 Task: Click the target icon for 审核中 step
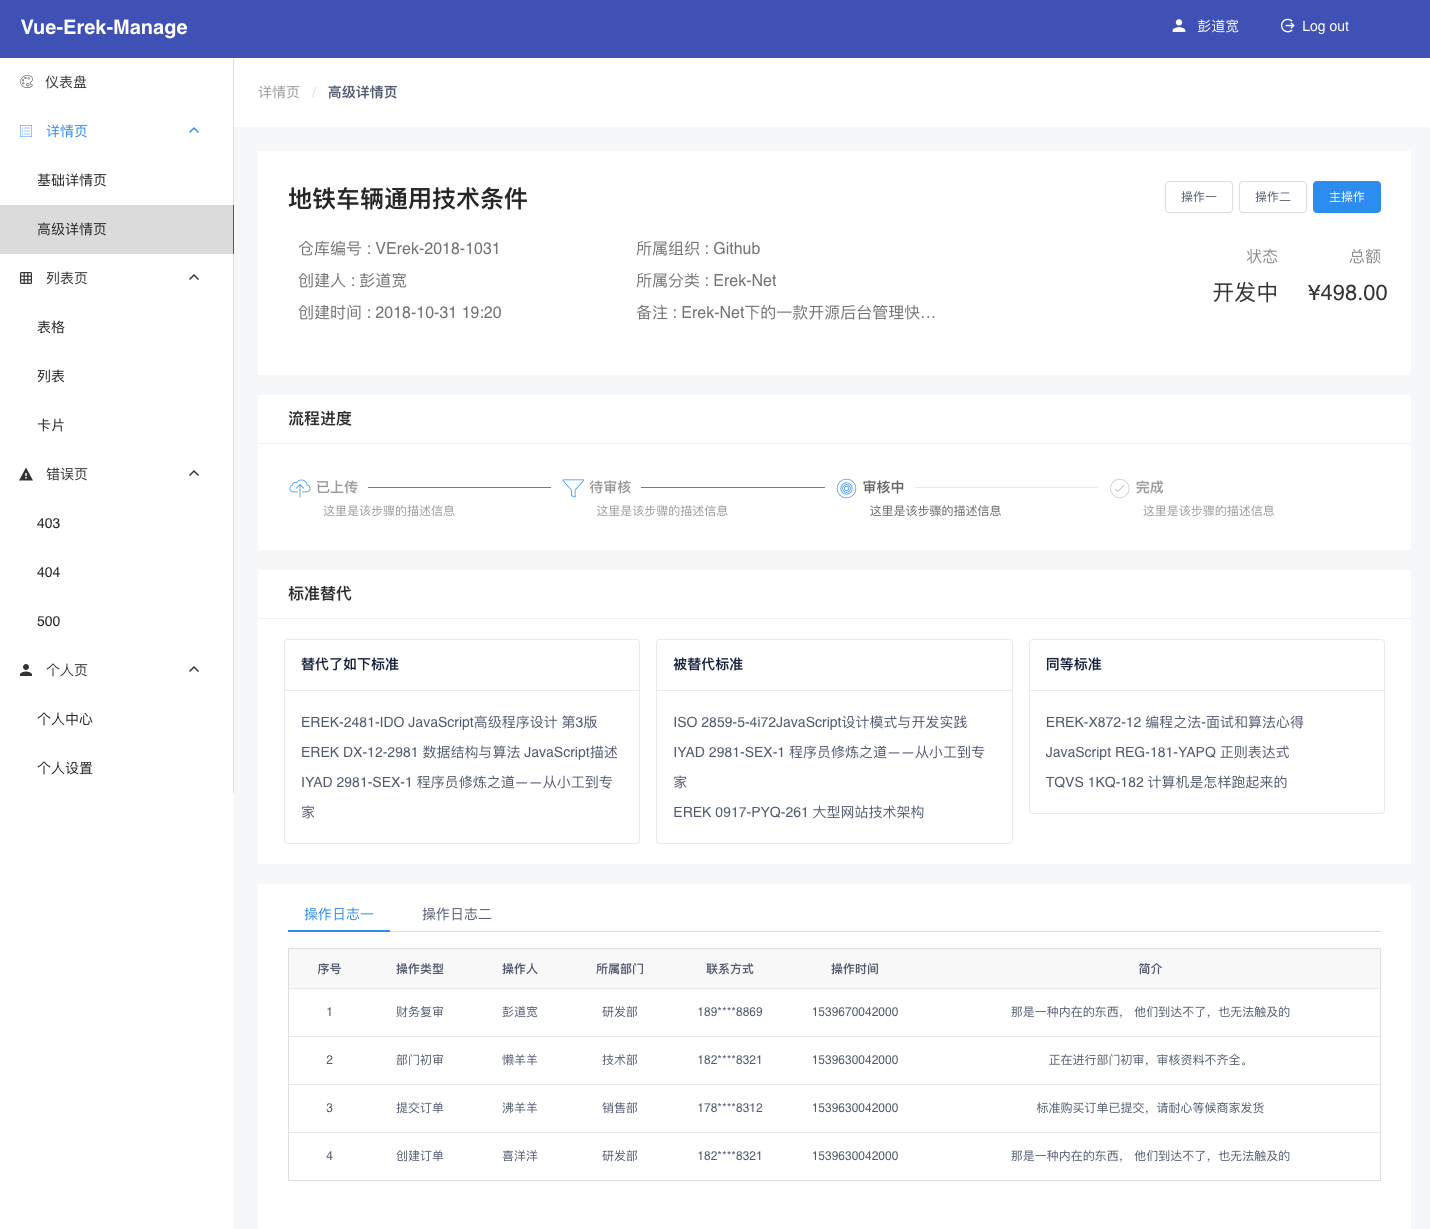[x=846, y=488]
